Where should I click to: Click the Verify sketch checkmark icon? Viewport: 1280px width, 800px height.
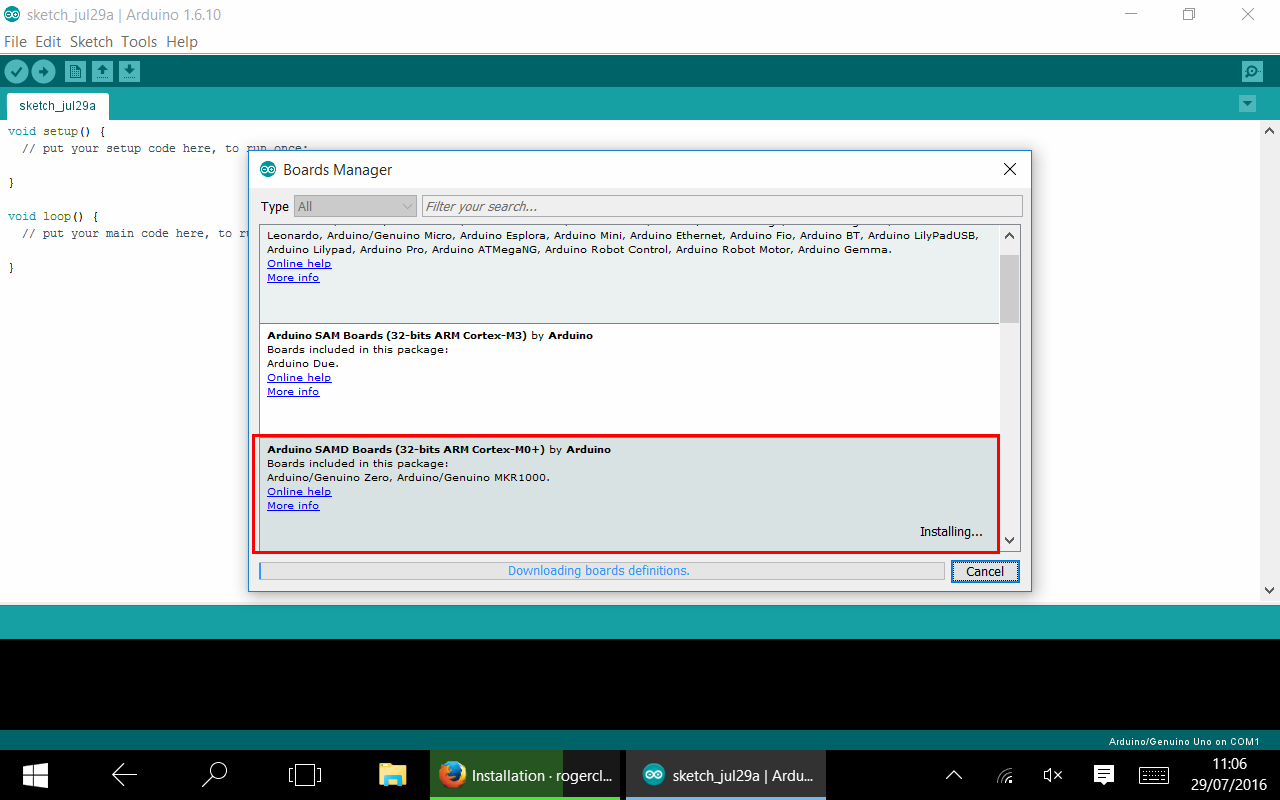16,71
